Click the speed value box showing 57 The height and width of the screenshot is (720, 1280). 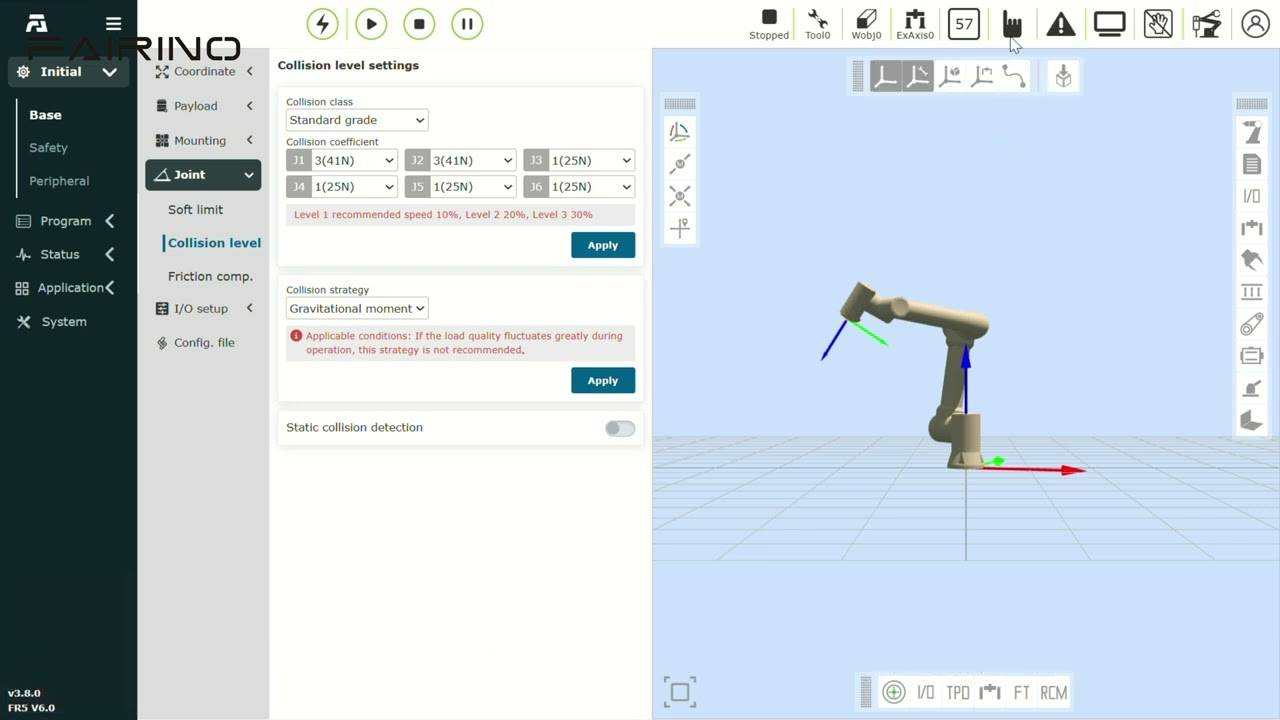tap(964, 24)
